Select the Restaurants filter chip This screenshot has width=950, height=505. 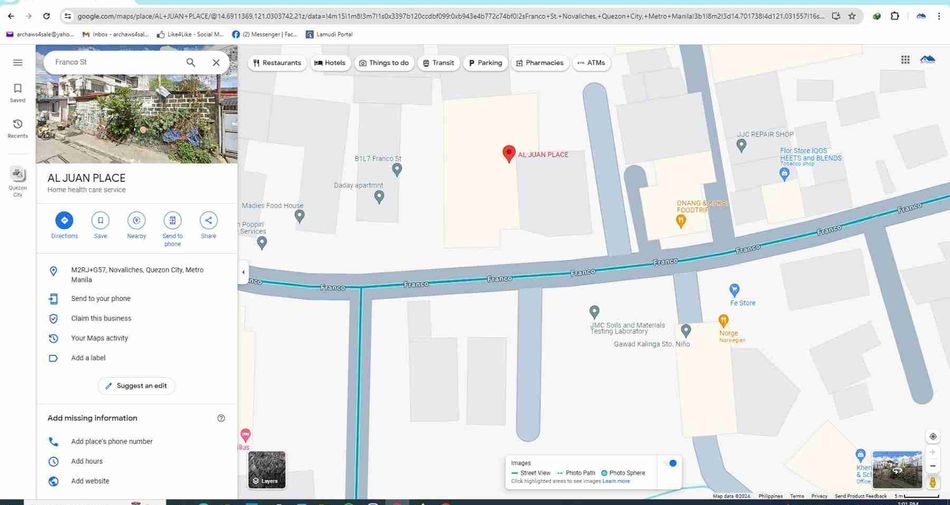[276, 63]
